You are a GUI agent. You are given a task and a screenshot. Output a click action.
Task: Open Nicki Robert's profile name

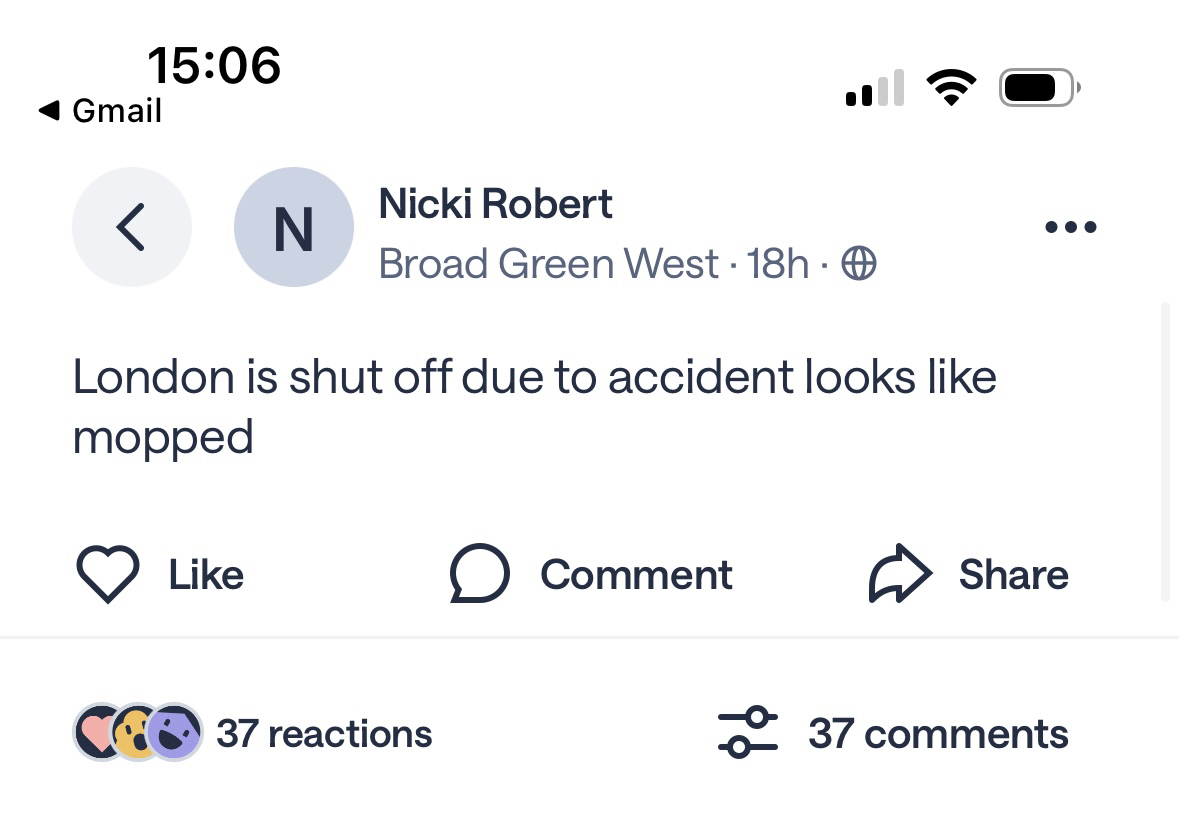click(495, 204)
